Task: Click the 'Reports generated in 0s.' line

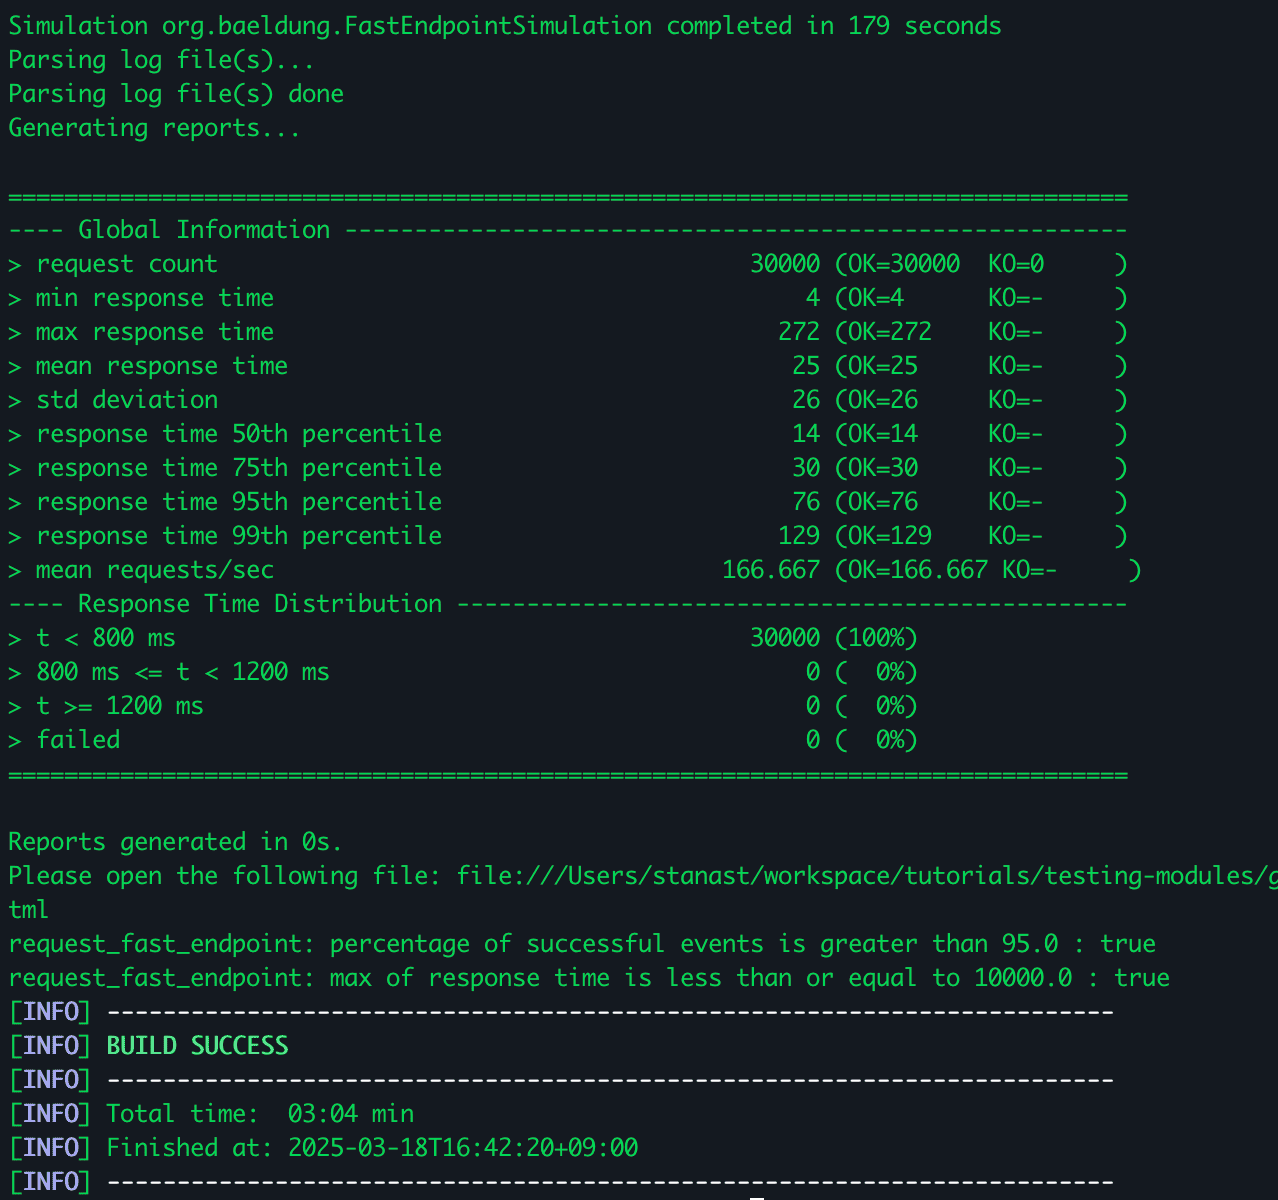Action: click(x=175, y=842)
